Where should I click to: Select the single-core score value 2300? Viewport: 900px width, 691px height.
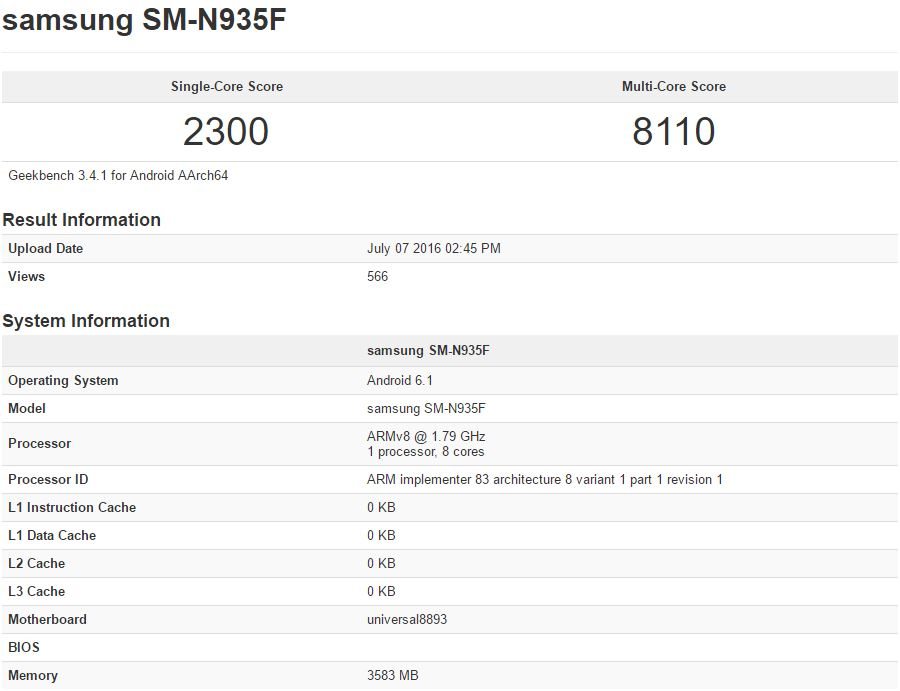coord(226,132)
